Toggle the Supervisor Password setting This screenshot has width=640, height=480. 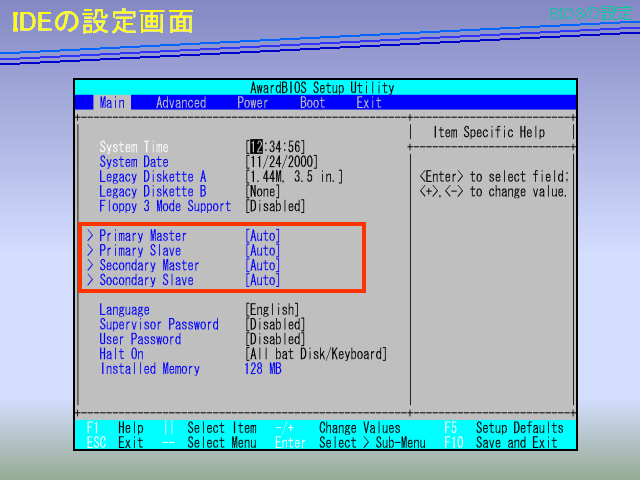275,325
